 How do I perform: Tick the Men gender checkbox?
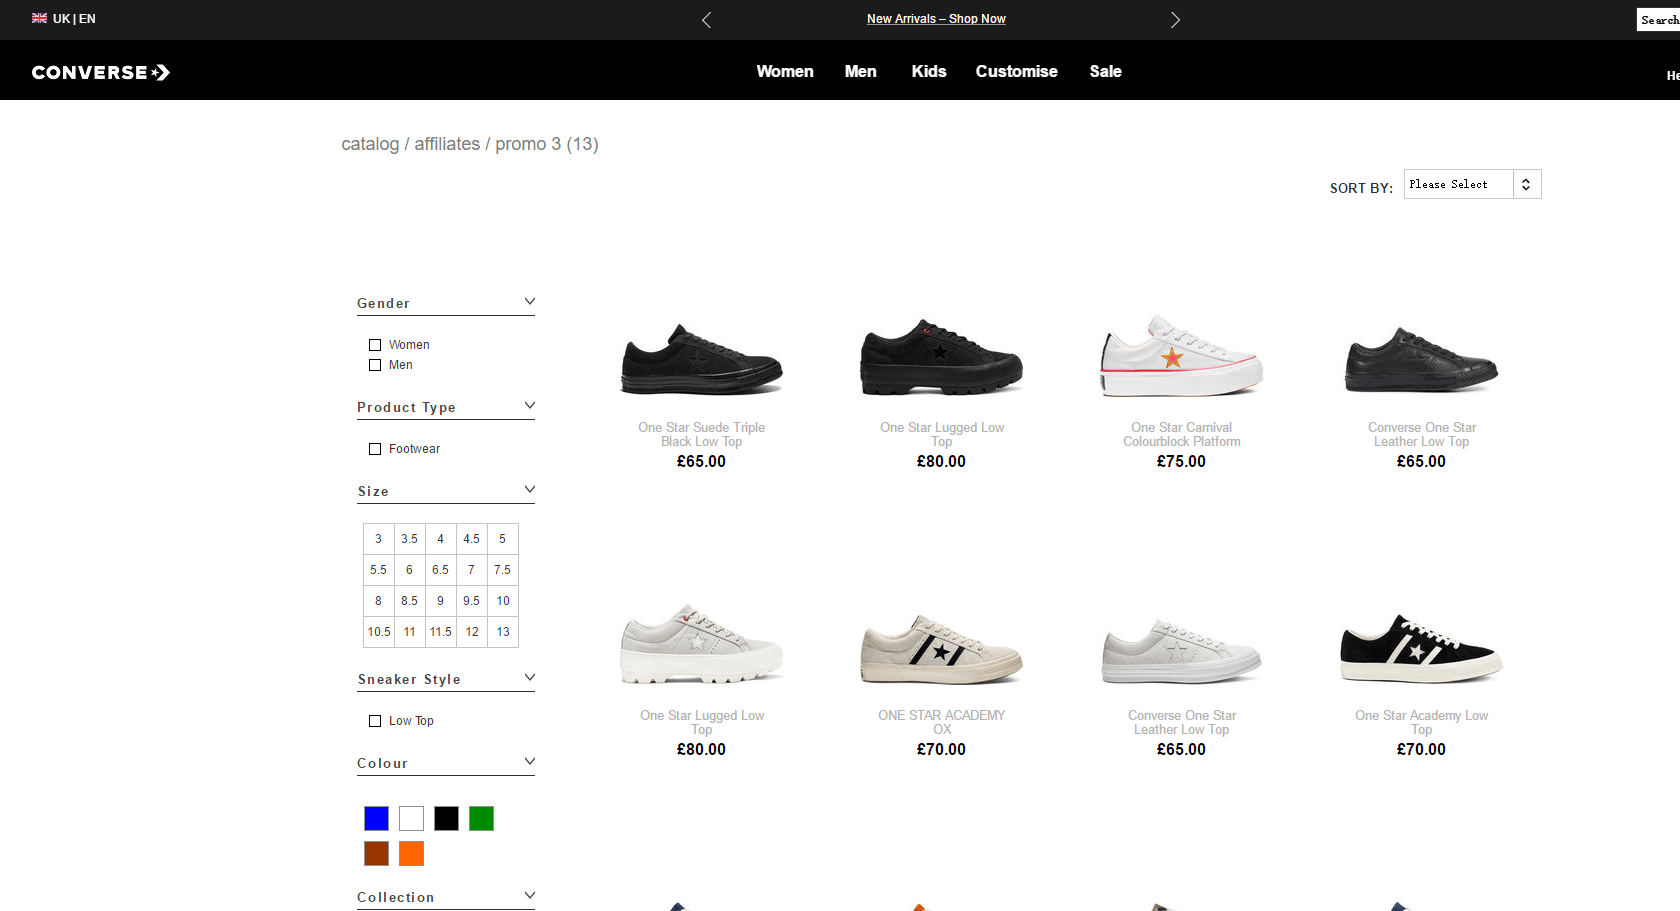tap(375, 365)
